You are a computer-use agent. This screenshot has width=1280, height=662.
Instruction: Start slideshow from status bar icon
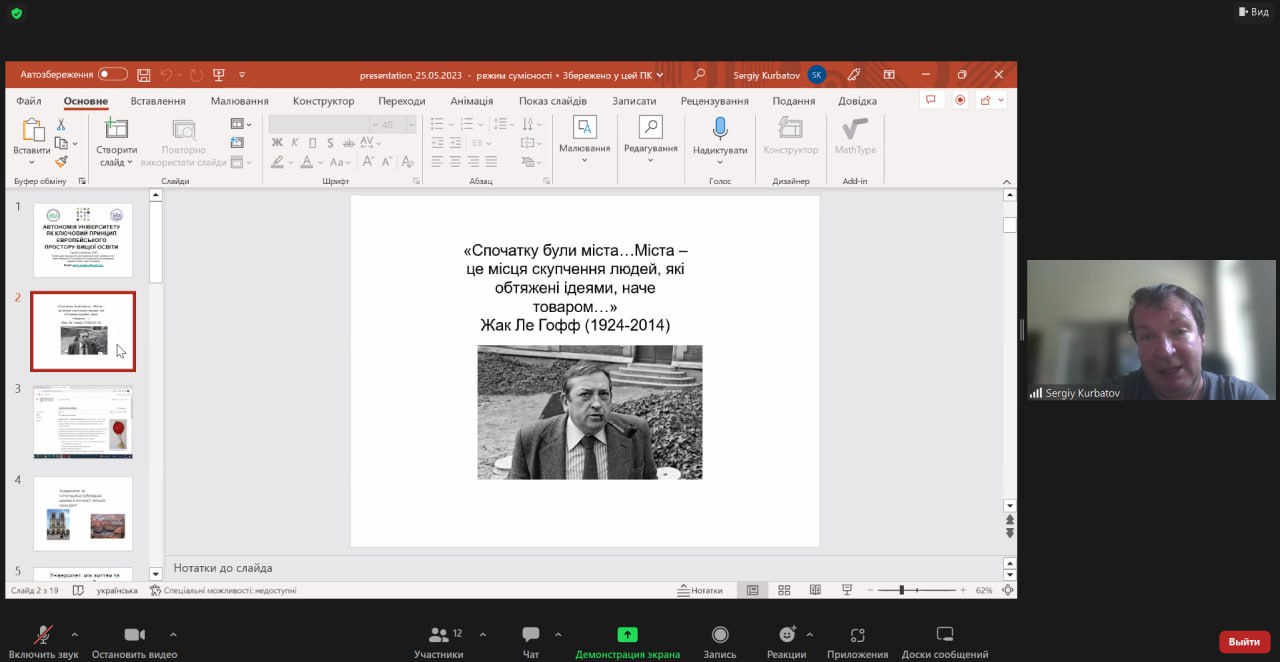(847, 590)
